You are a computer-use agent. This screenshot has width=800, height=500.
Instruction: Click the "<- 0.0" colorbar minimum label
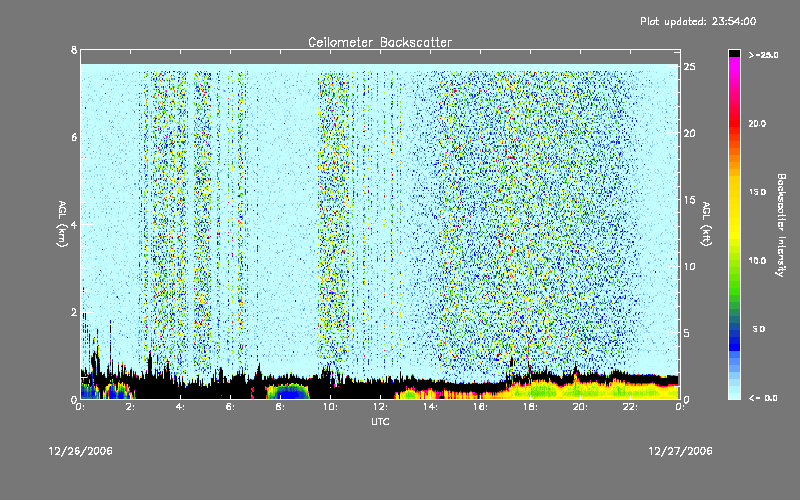click(x=763, y=398)
